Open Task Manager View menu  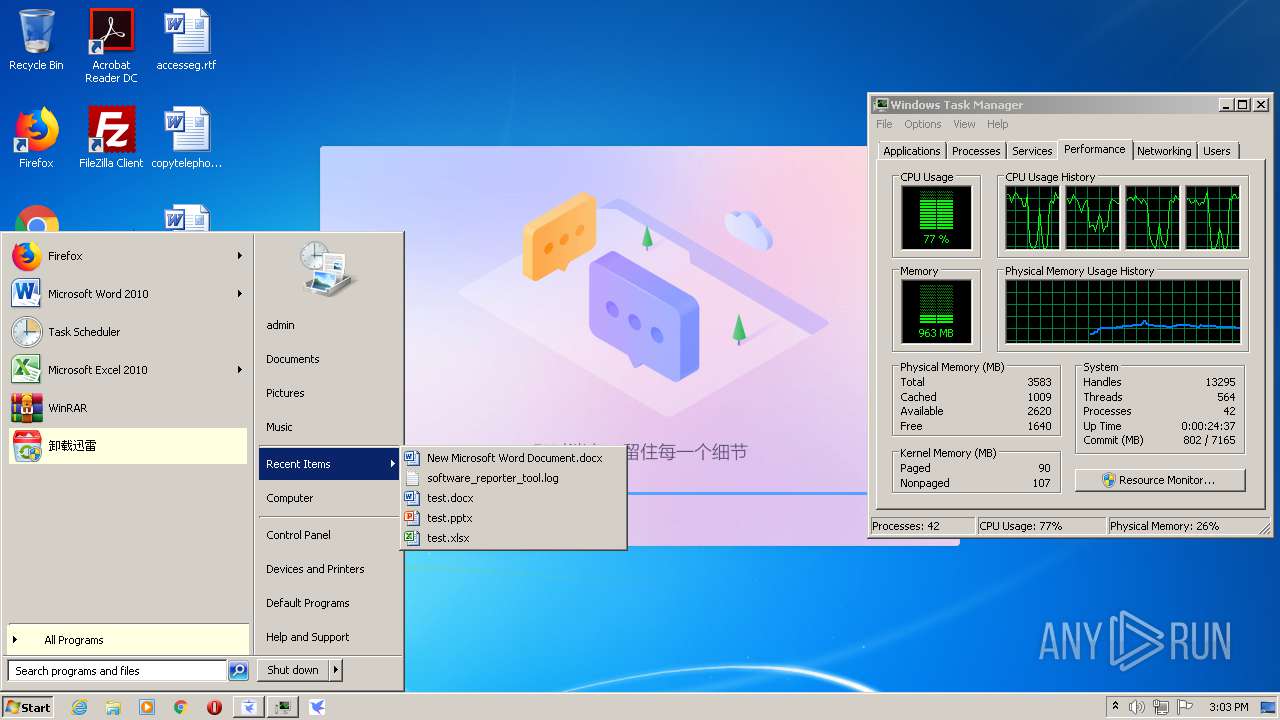[x=964, y=124]
